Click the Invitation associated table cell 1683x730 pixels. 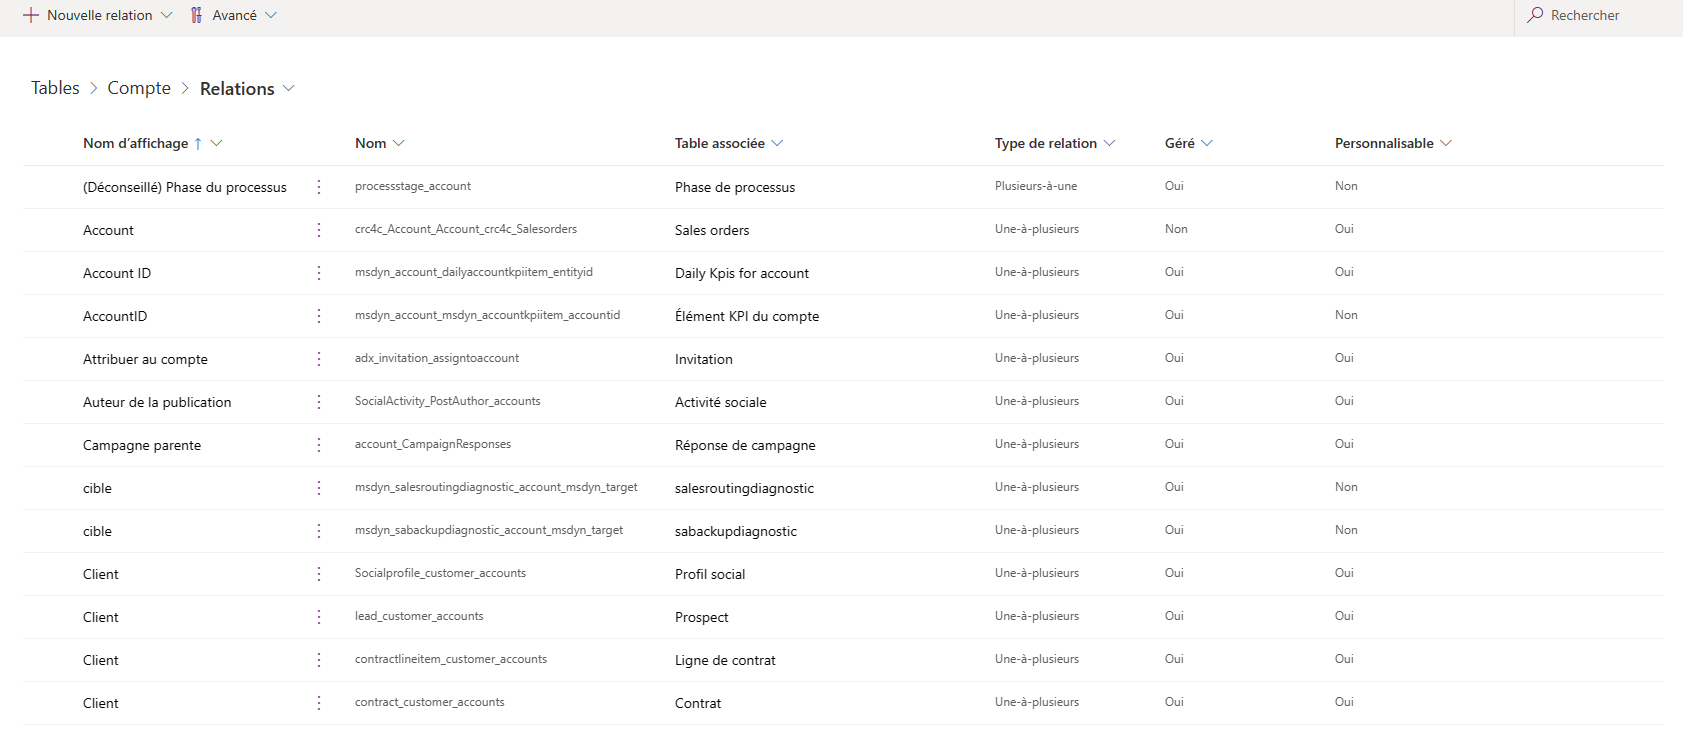point(704,359)
